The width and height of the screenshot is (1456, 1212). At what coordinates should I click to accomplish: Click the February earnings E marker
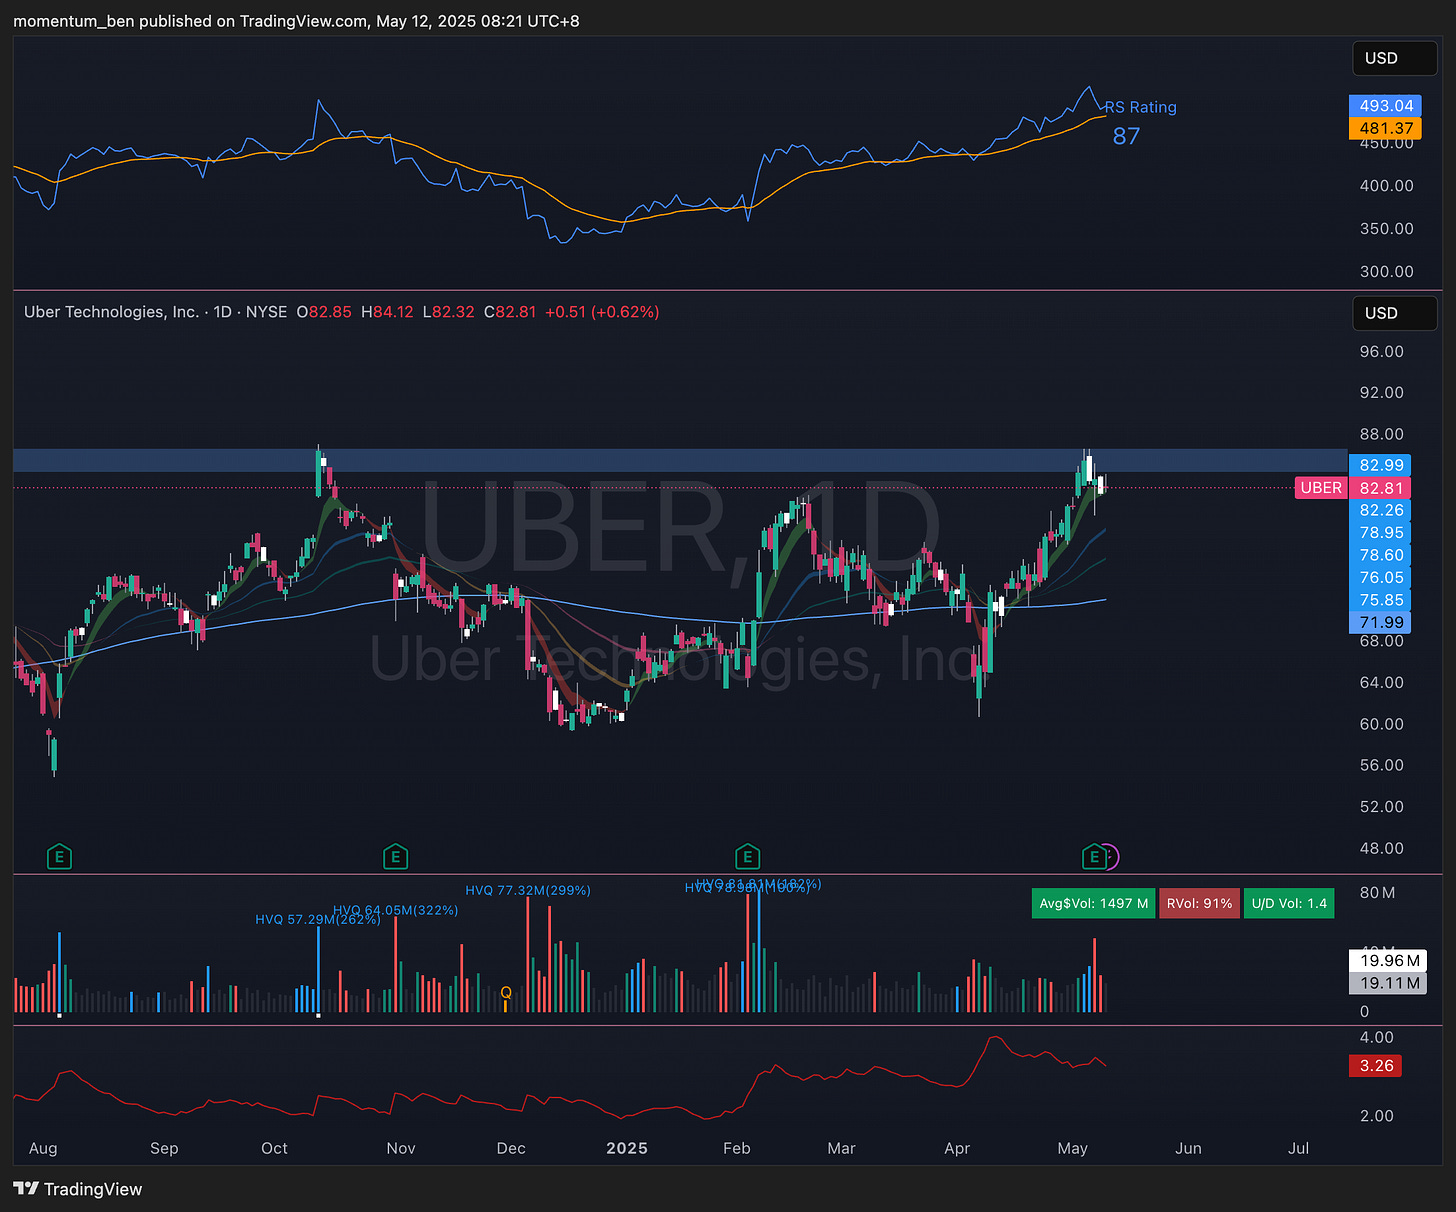click(x=747, y=857)
